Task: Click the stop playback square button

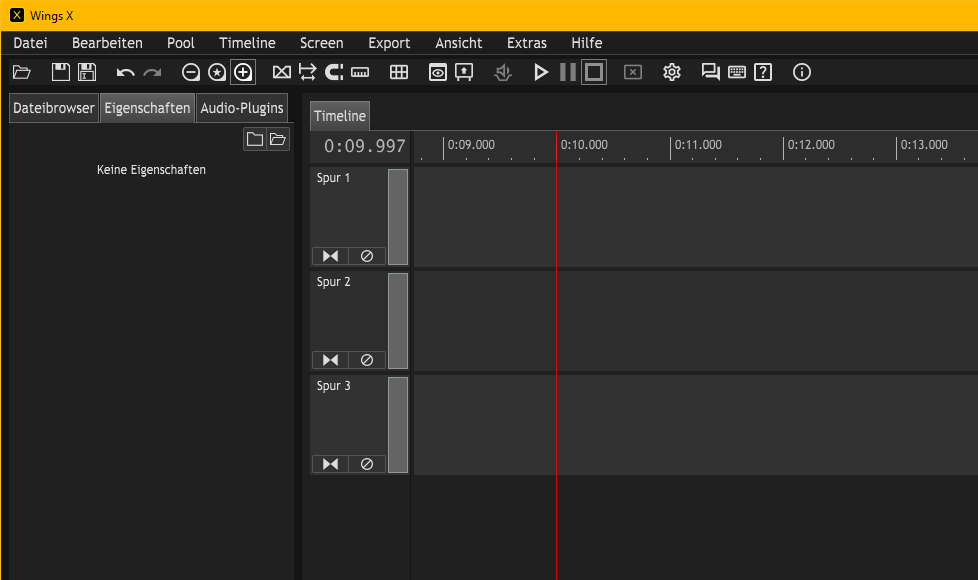Action: [594, 72]
